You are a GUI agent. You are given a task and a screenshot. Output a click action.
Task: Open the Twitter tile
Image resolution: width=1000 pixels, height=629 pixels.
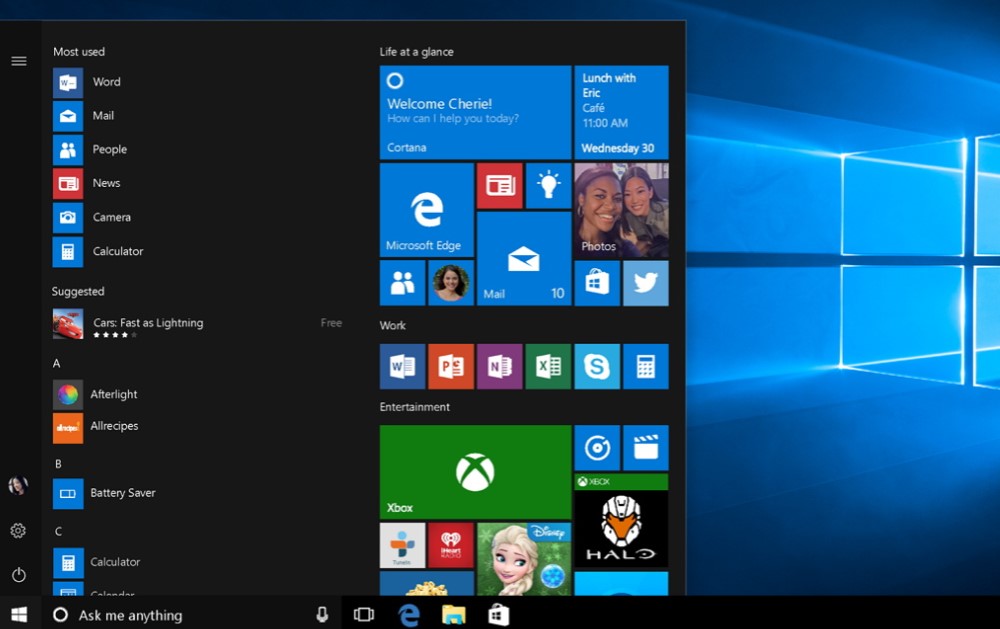[x=645, y=283]
